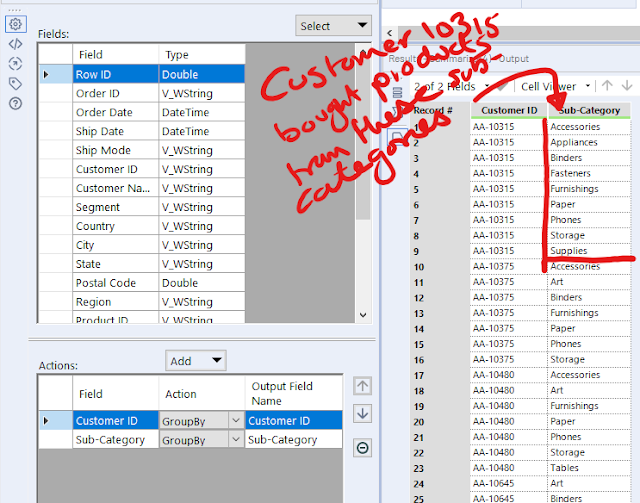Click Sub-Category column header in results
This screenshot has height=503, width=640.
pyautogui.click(x=589, y=110)
